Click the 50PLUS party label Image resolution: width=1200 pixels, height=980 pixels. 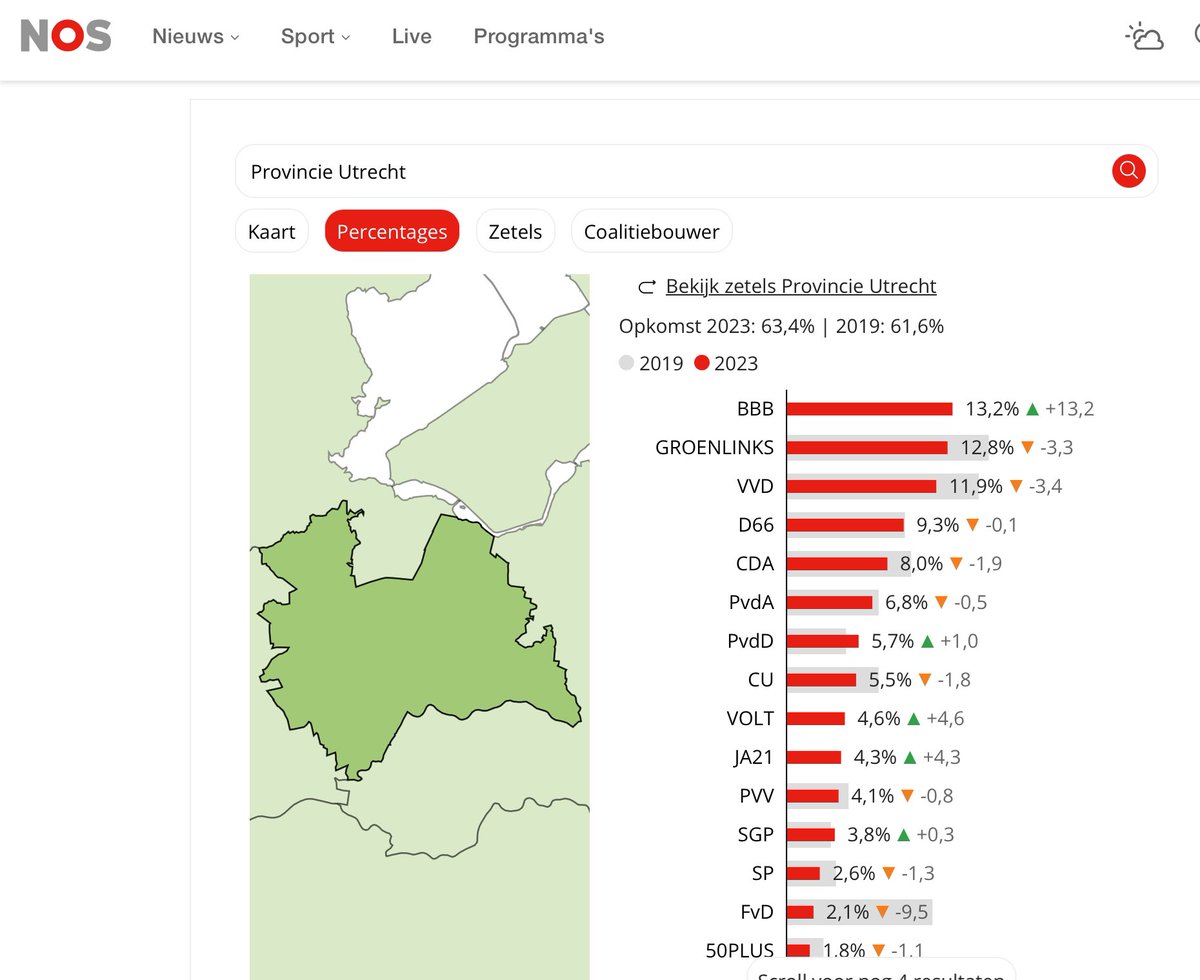pos(740,951)
